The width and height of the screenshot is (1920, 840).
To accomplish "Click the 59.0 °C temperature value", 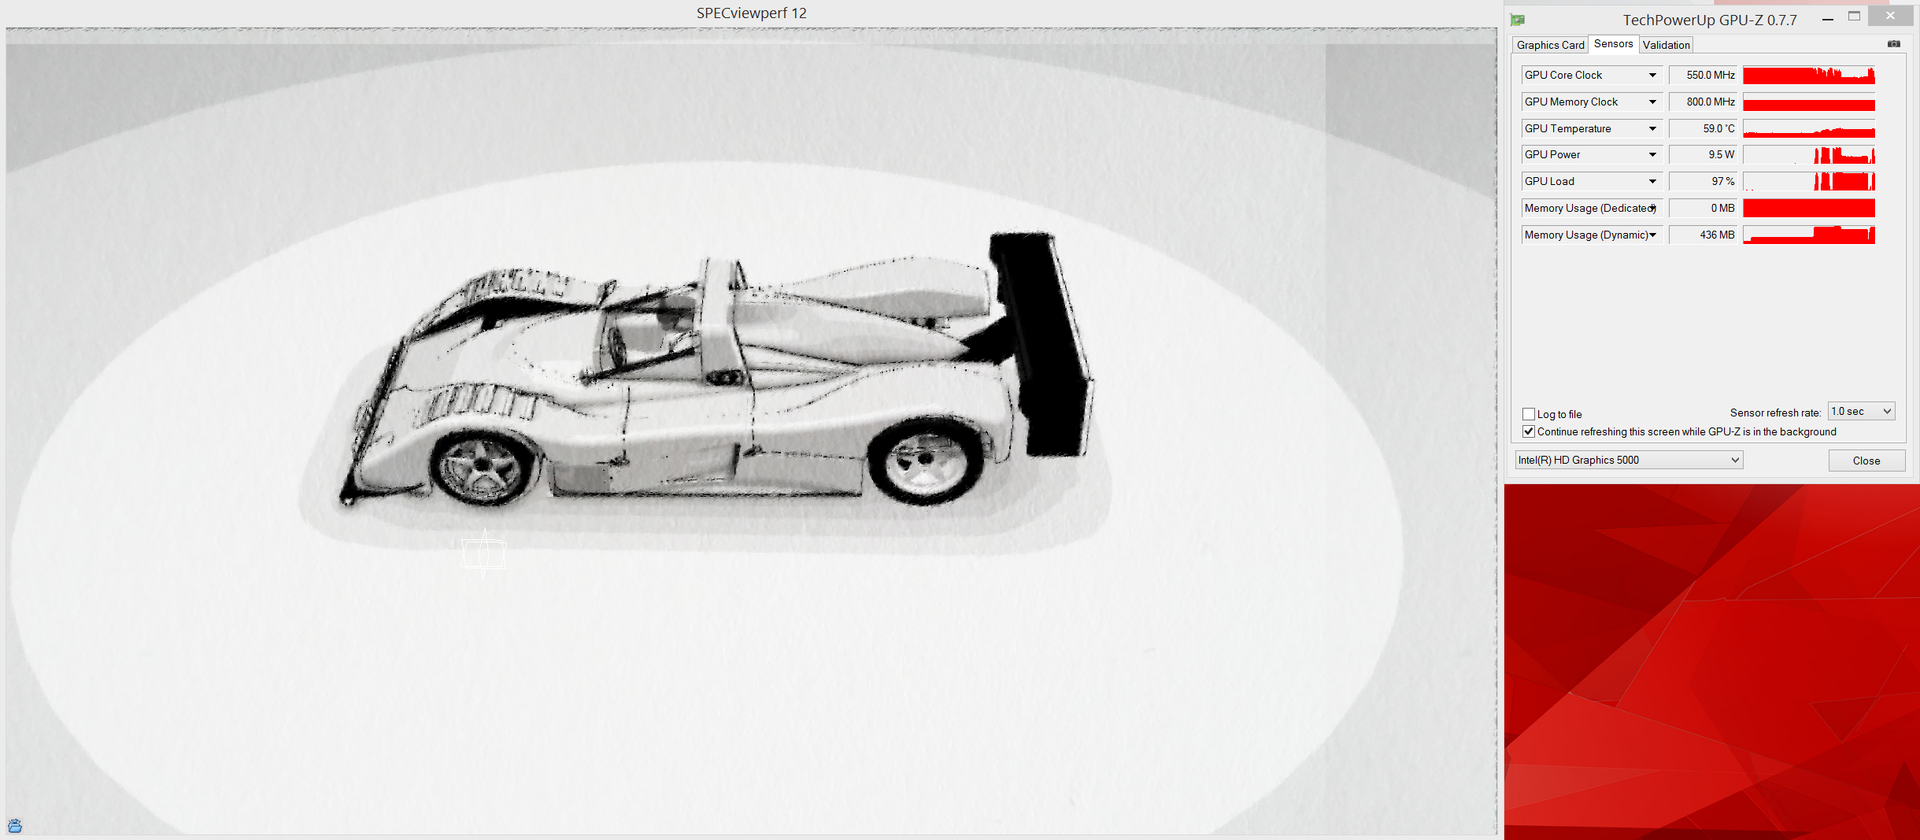I will pyautogui.click(x=1704, y=129).
